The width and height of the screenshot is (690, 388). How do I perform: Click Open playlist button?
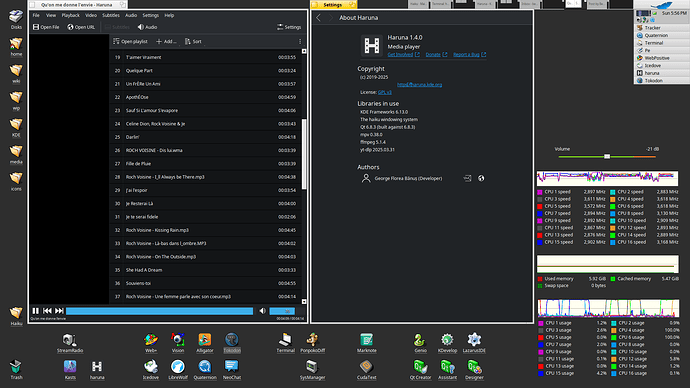[x=130, y=41]
